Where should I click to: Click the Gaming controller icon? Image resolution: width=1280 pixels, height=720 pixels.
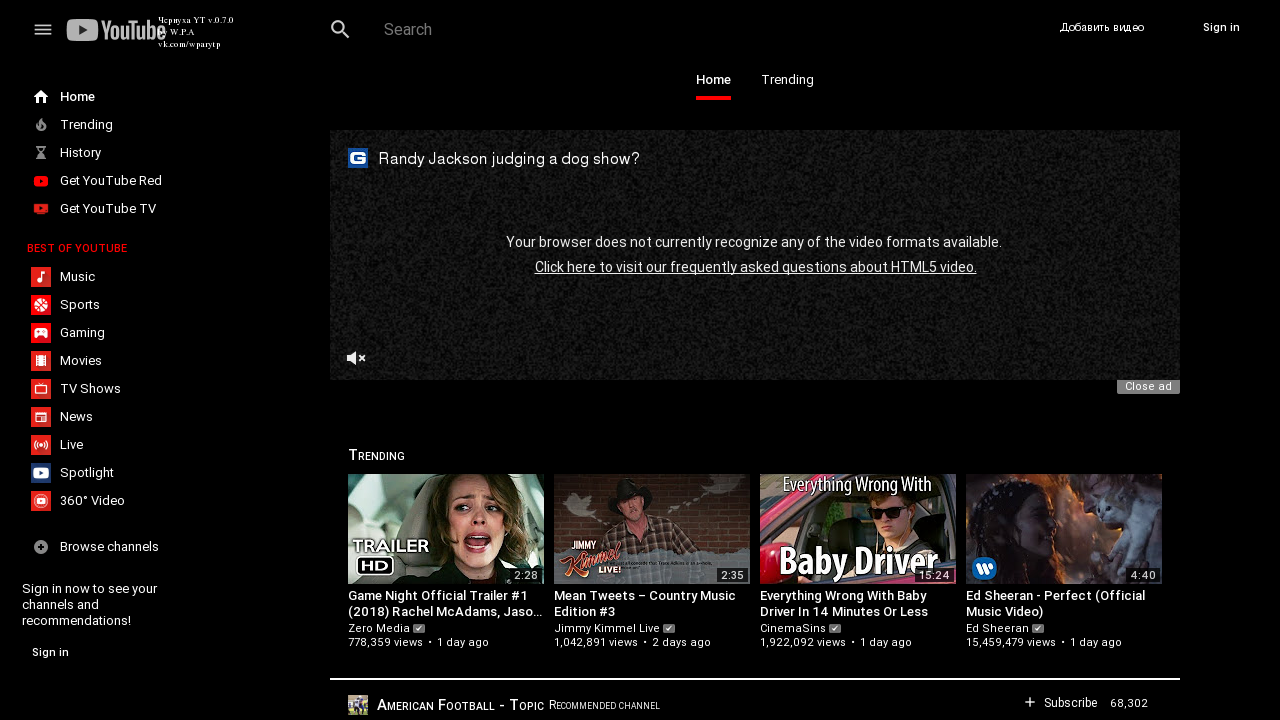[x=41, y=333]
